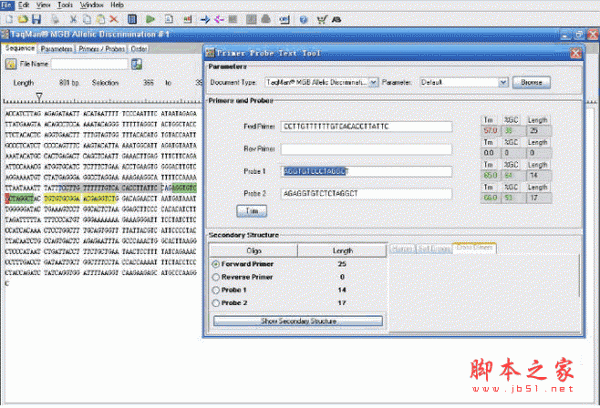This screenshot has height=408, width=600.
Task: Click the gray cloud-shaped toolbar icon
Action: pos(266,19)
